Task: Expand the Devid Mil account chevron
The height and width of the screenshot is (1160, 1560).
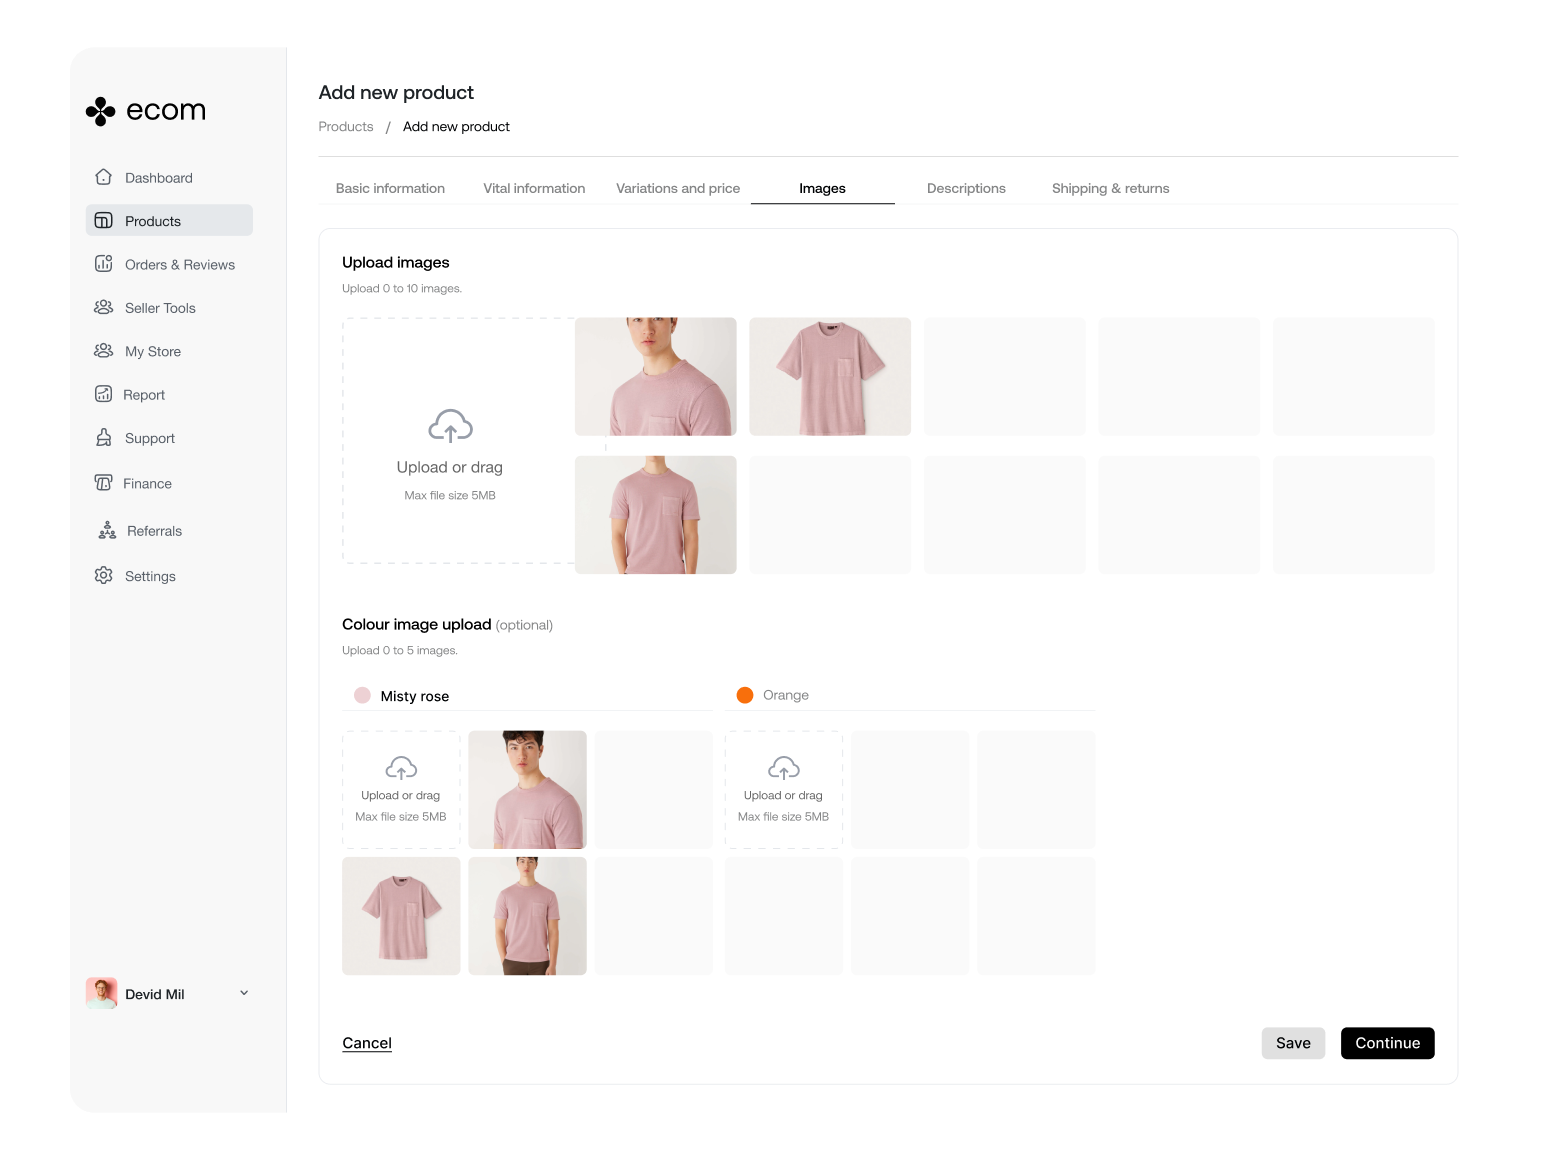Action: 244,993
